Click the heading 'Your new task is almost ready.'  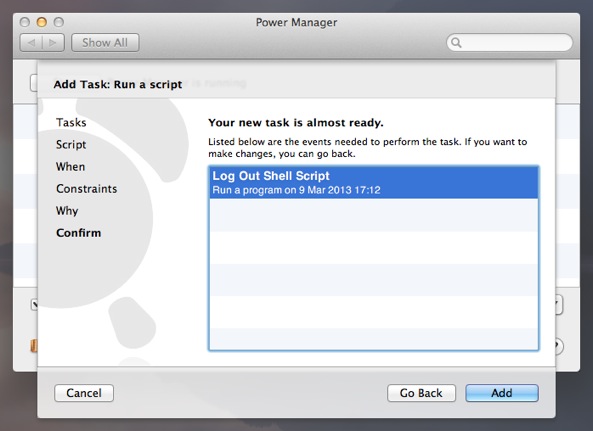(x=296, y=123)
